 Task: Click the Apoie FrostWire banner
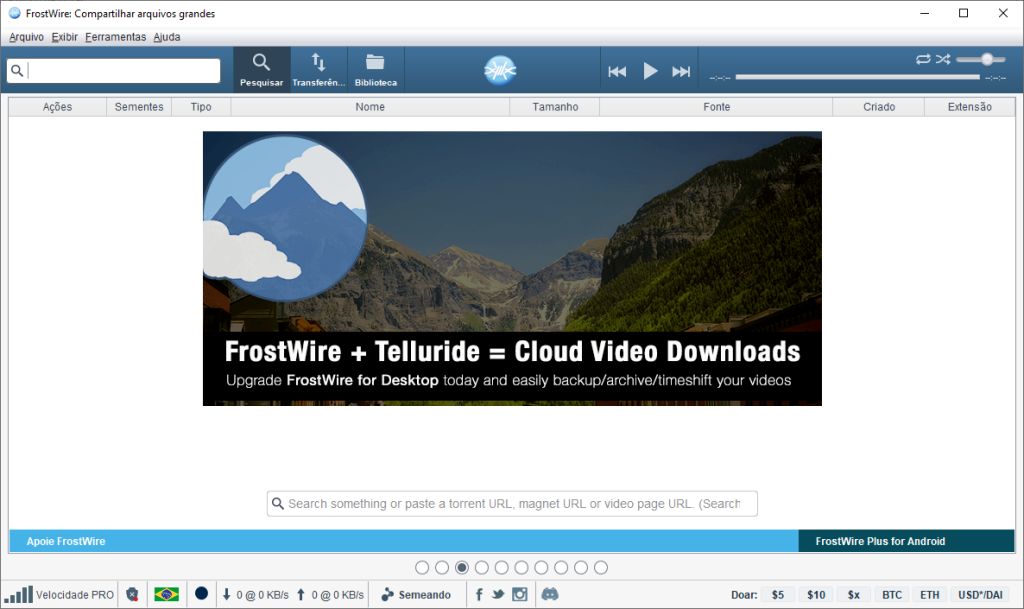click(65, 541)
